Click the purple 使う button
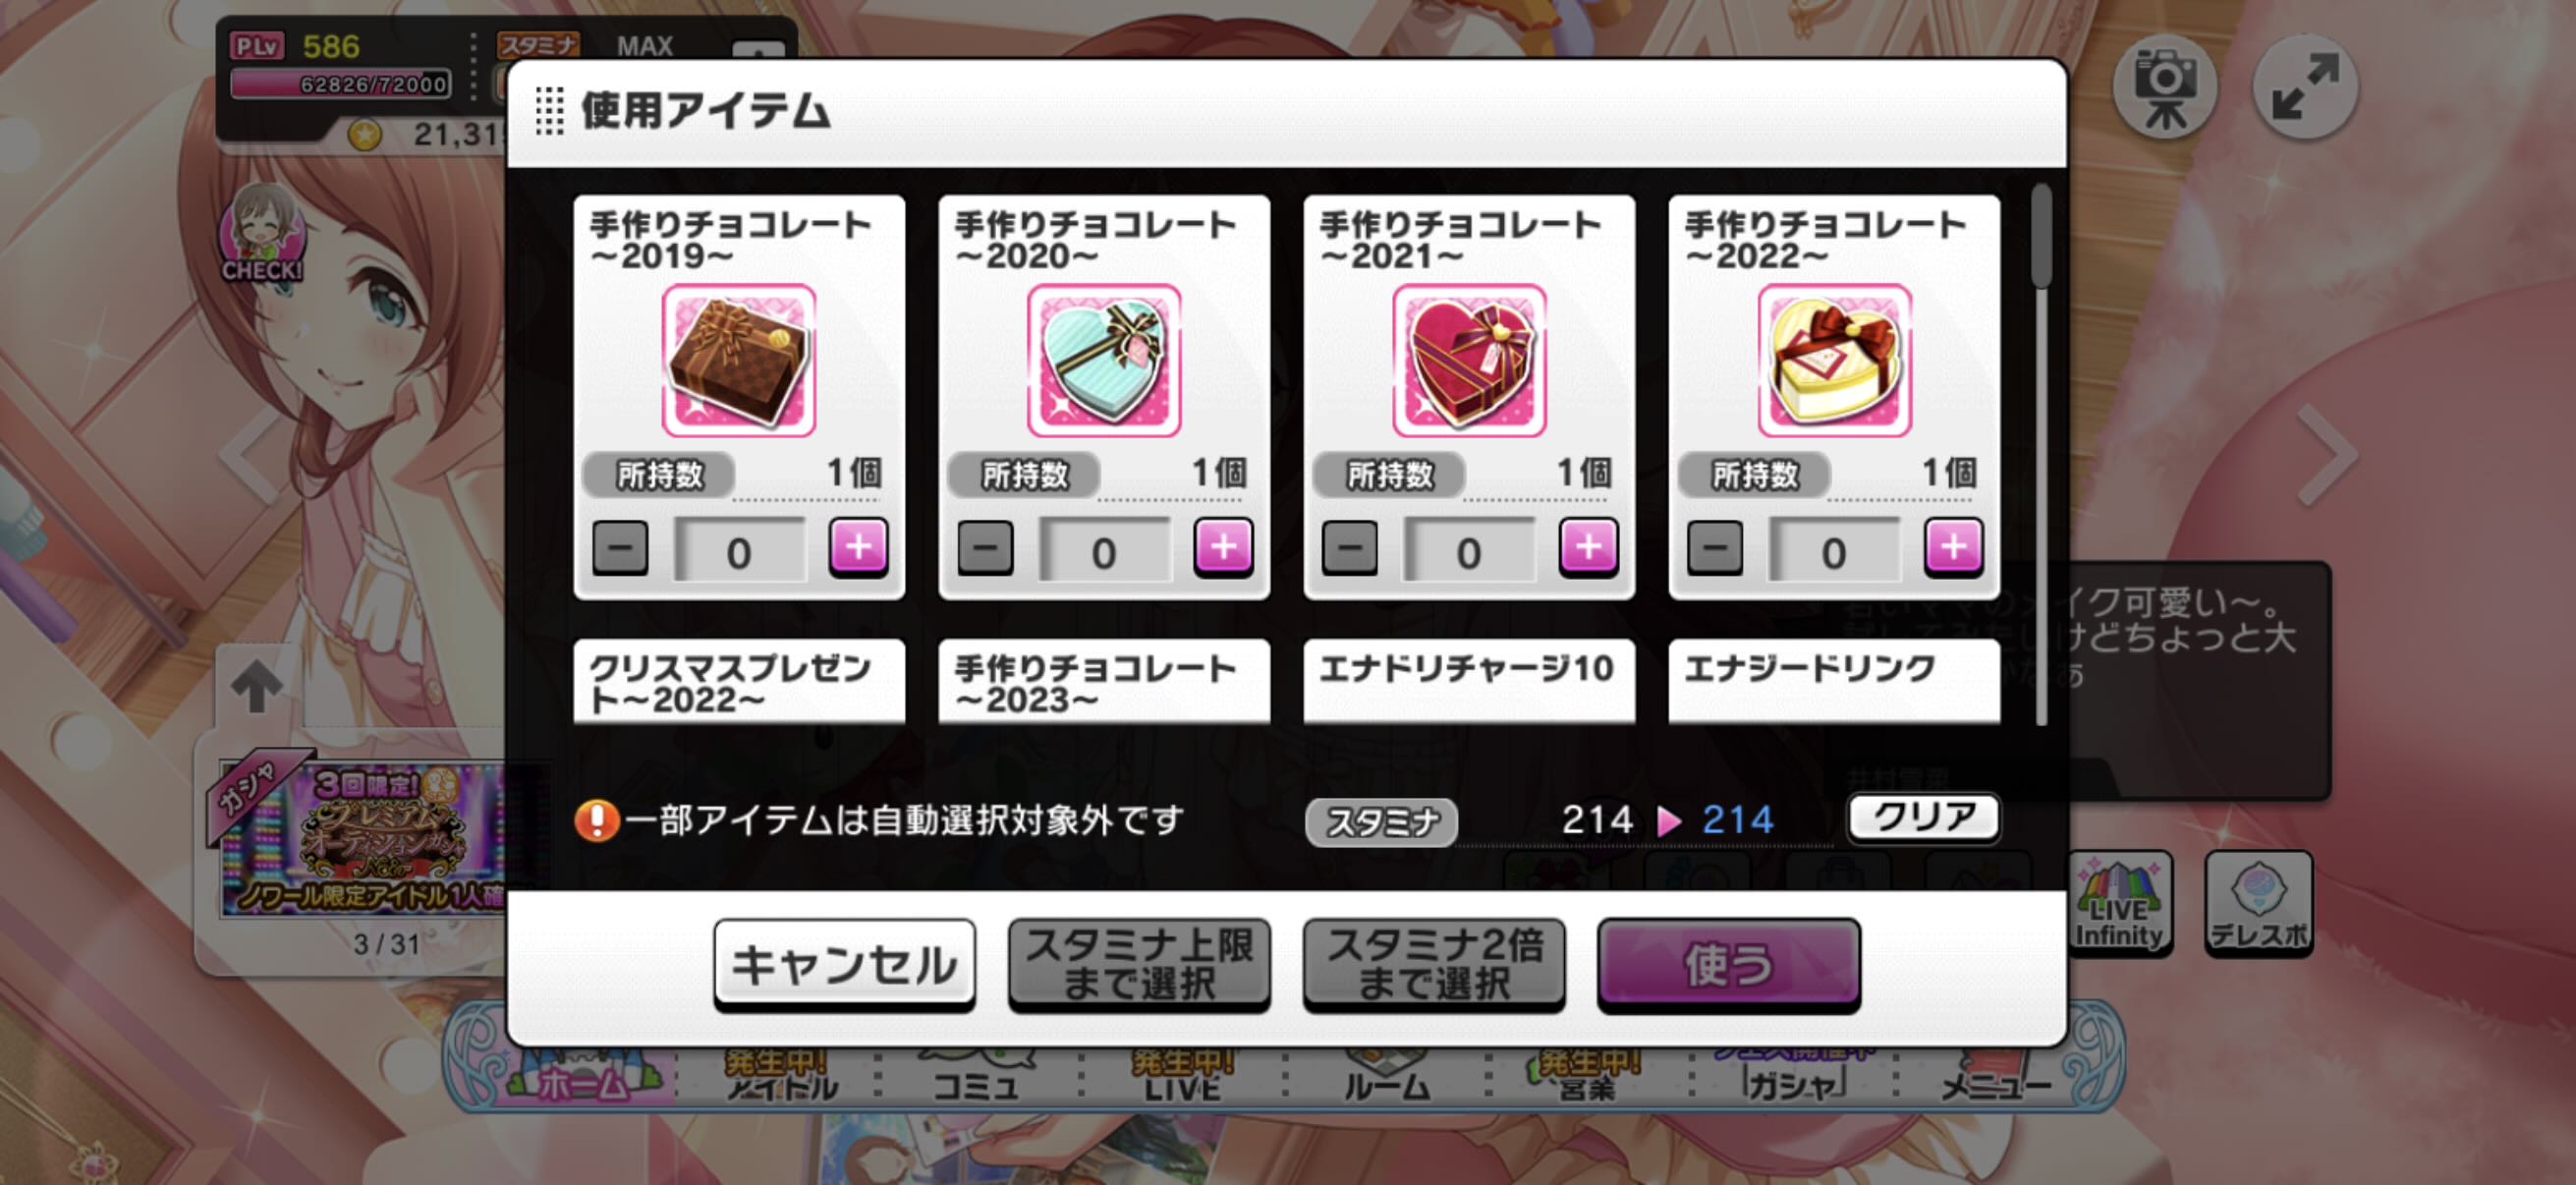Viewport: 2576px width, 1185px height. [1728, 965]
